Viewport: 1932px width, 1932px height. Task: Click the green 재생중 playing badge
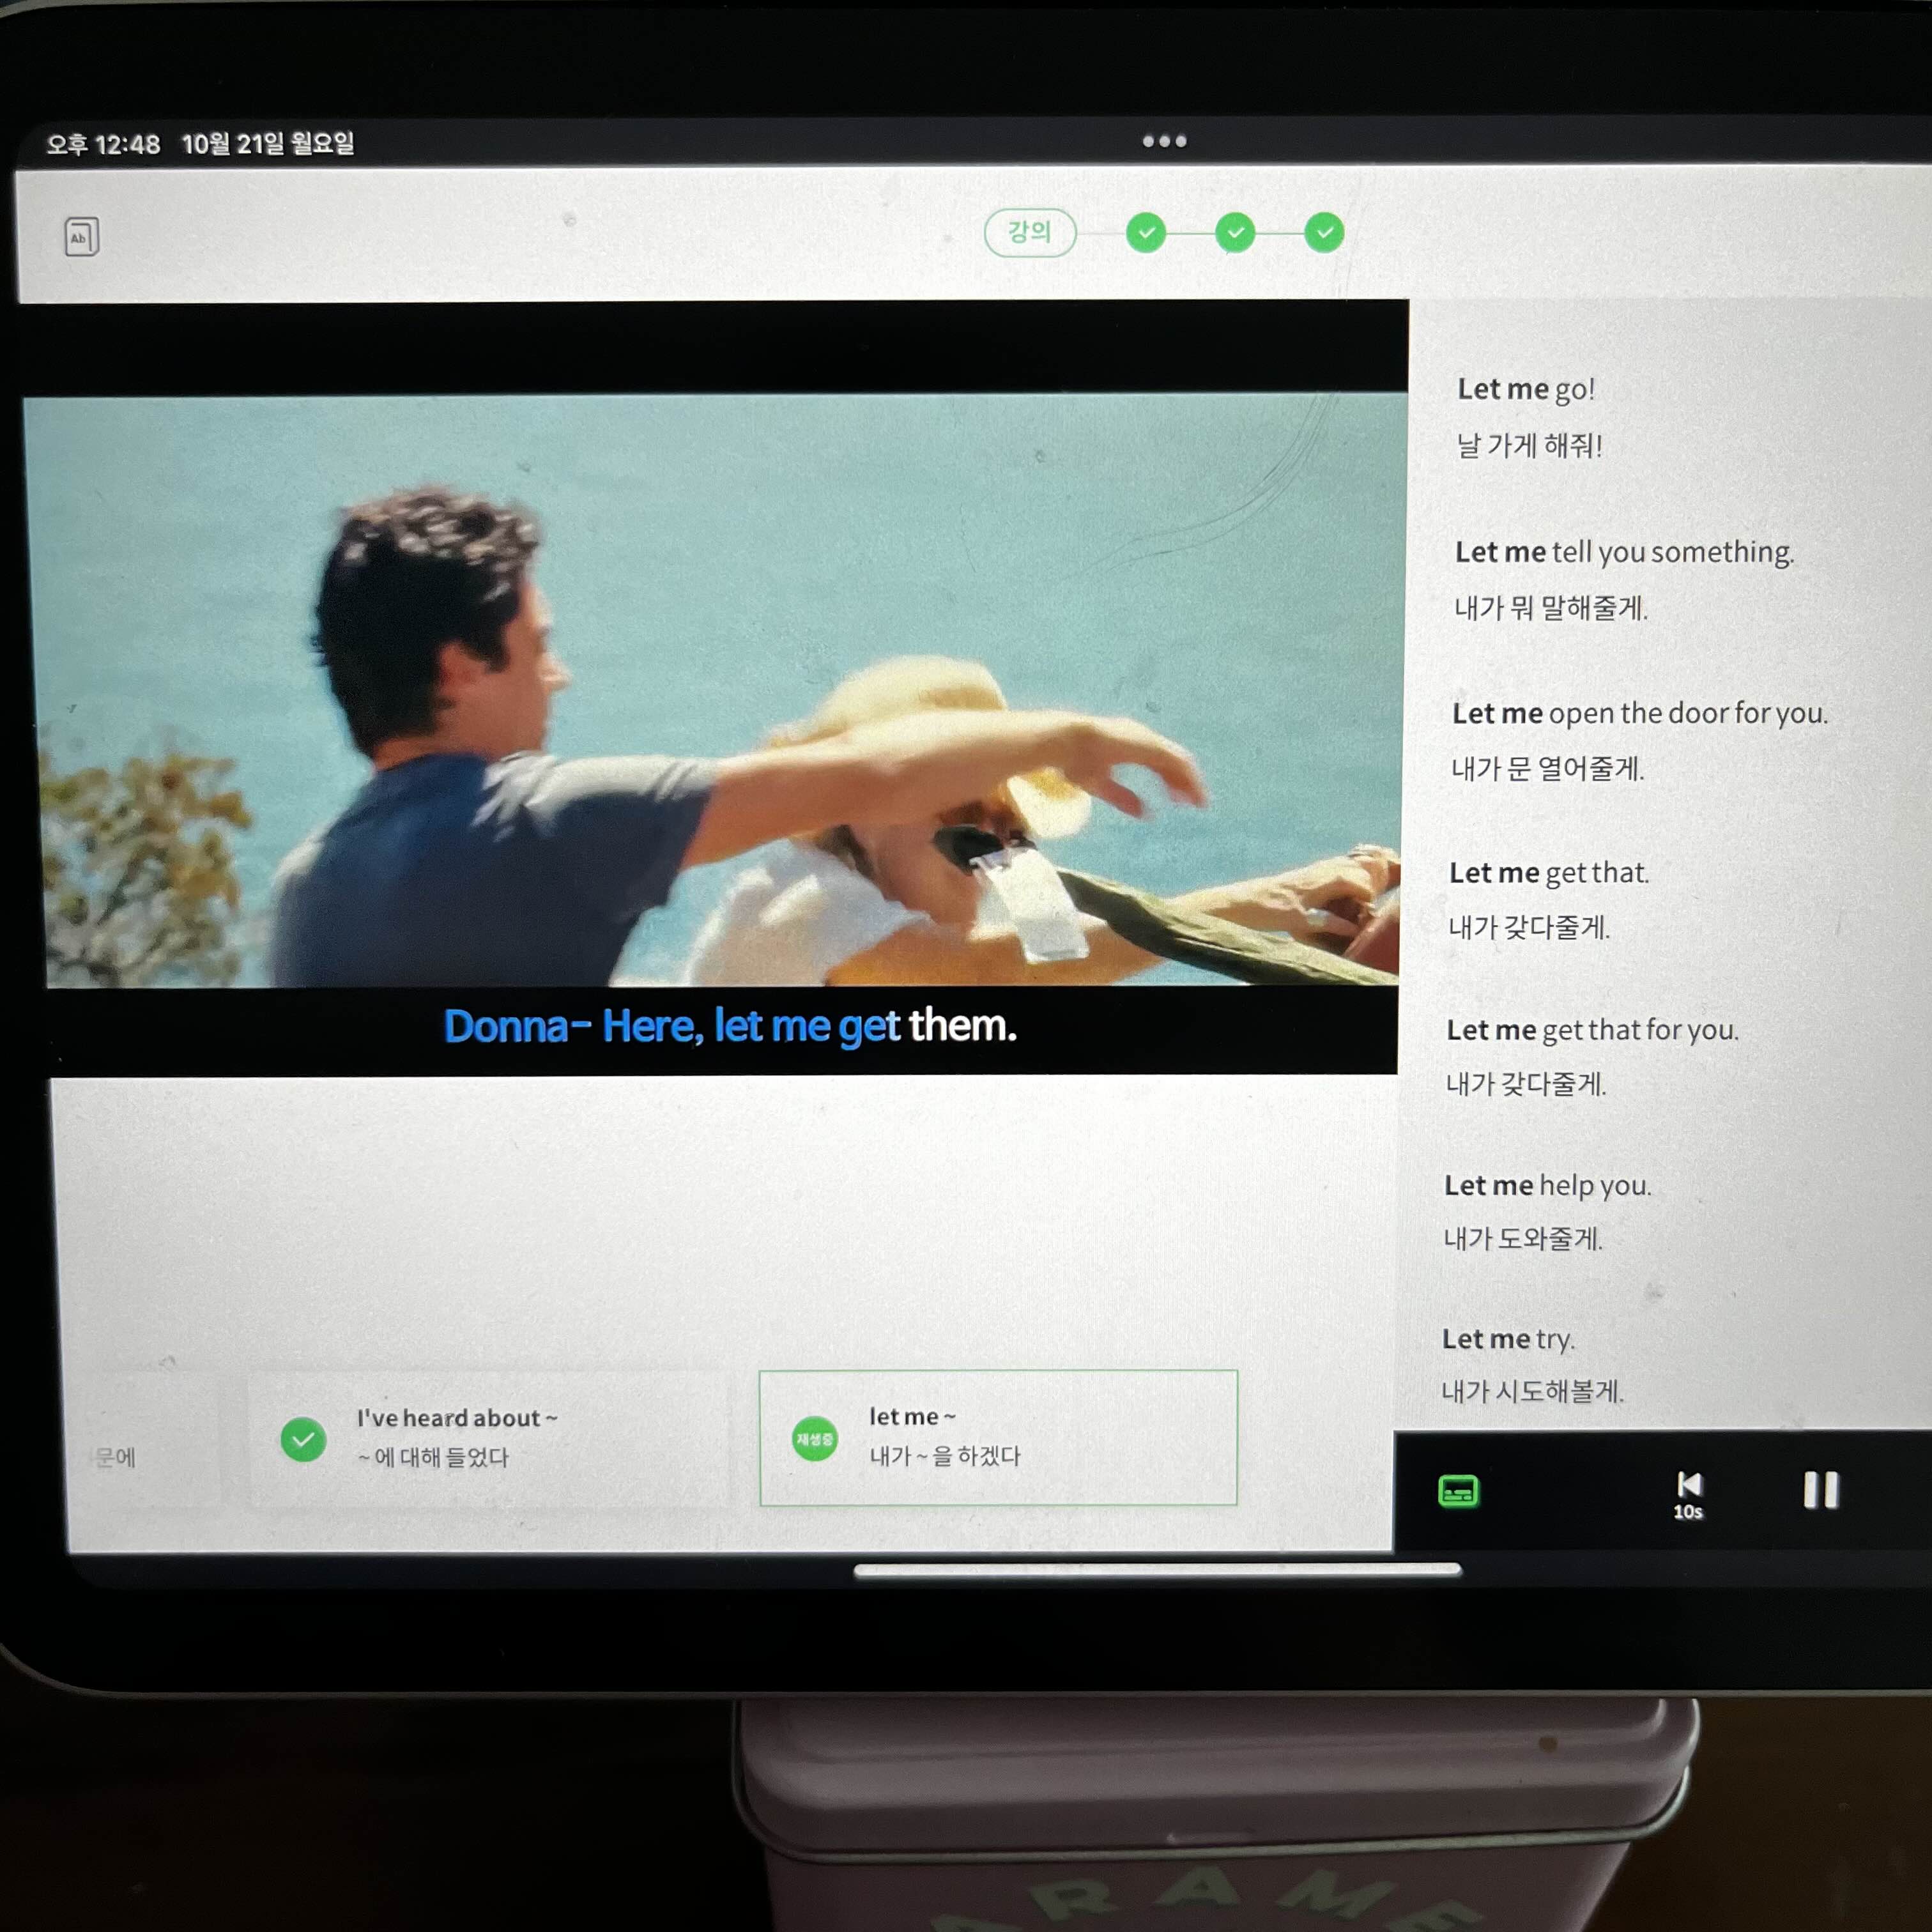coord(814,1438)
